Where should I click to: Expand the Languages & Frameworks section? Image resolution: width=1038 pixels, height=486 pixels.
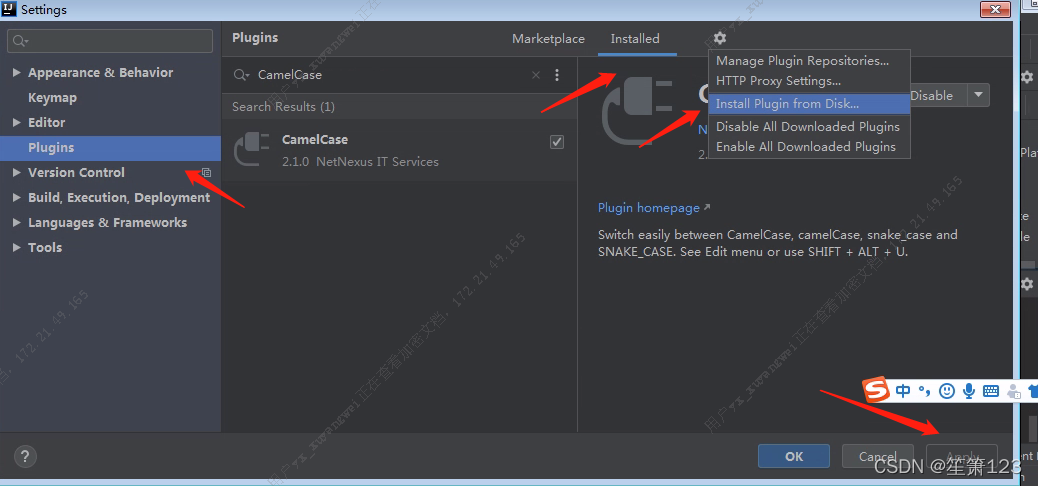click(x=17, y=222)
